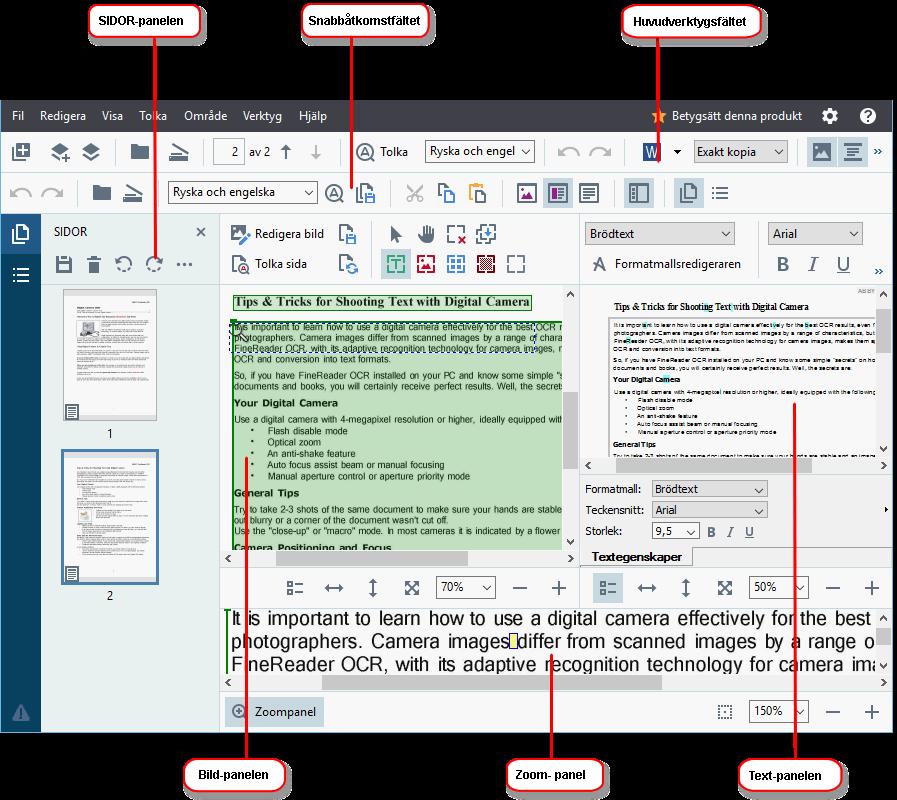Viewport: 897px width, 800px height.
Task: Open Storlek 9,5 size dropdown
Action: coord(676,532)
